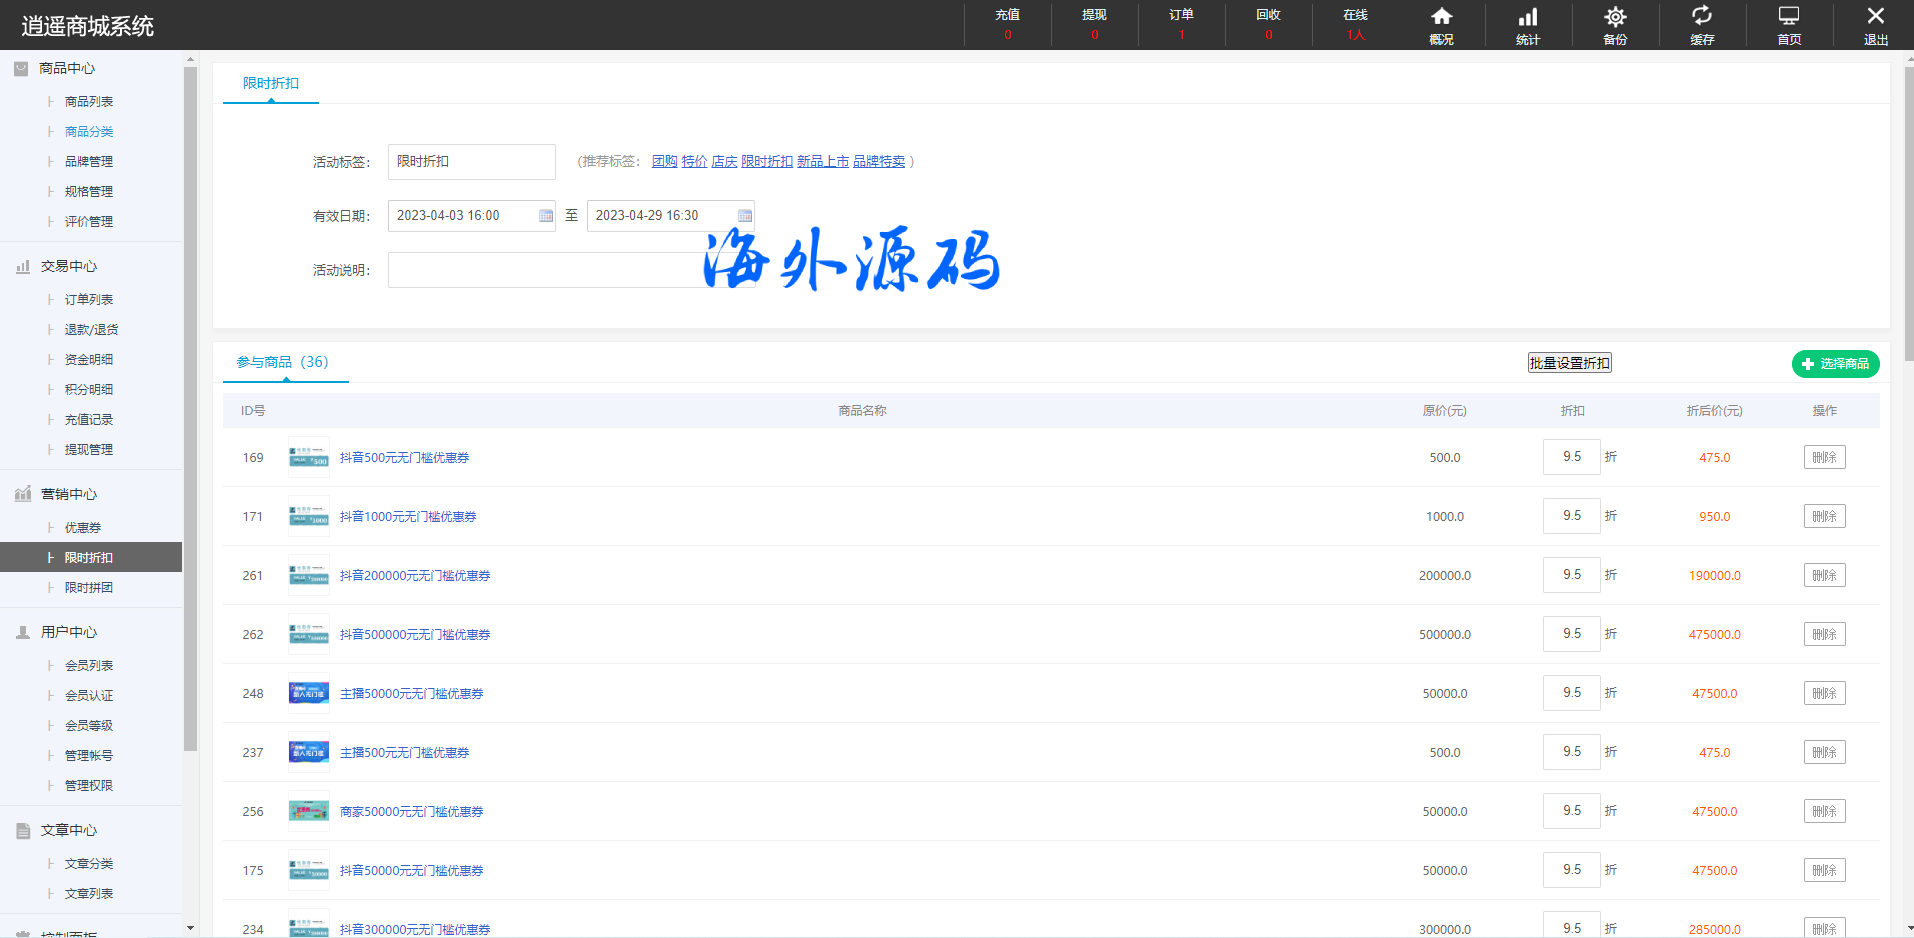This screenshot has height=938, width=1914.
Task: Open 限时拼团 in the sidebar
Action: click(89, 588)
